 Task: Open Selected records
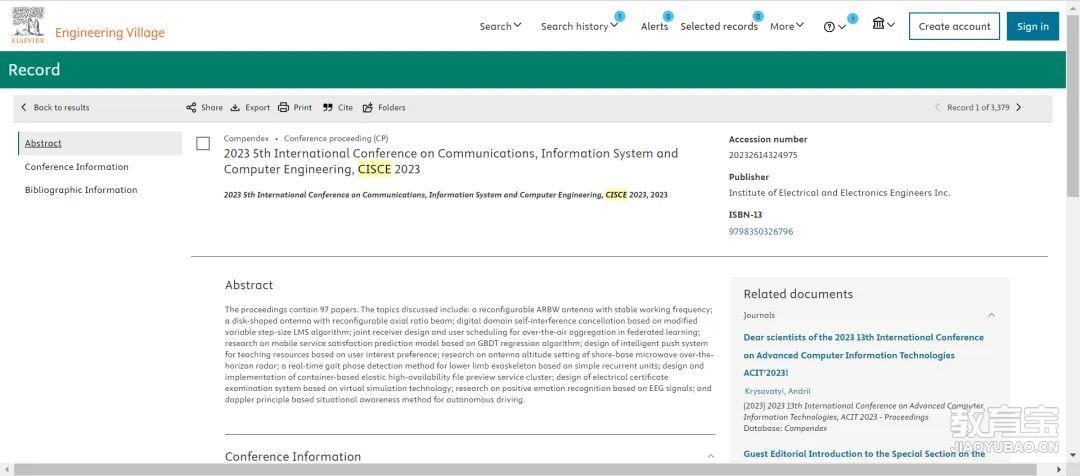coord(719,26)
